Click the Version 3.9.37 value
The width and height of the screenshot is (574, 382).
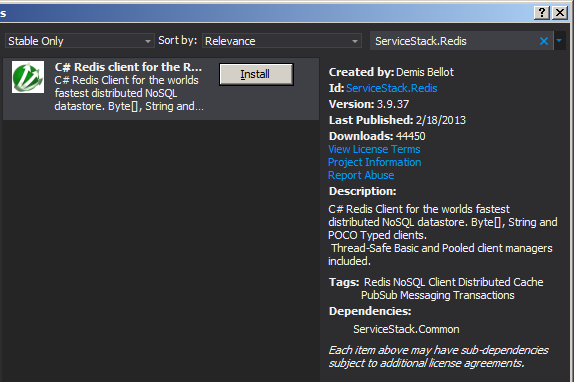point(393,104)
